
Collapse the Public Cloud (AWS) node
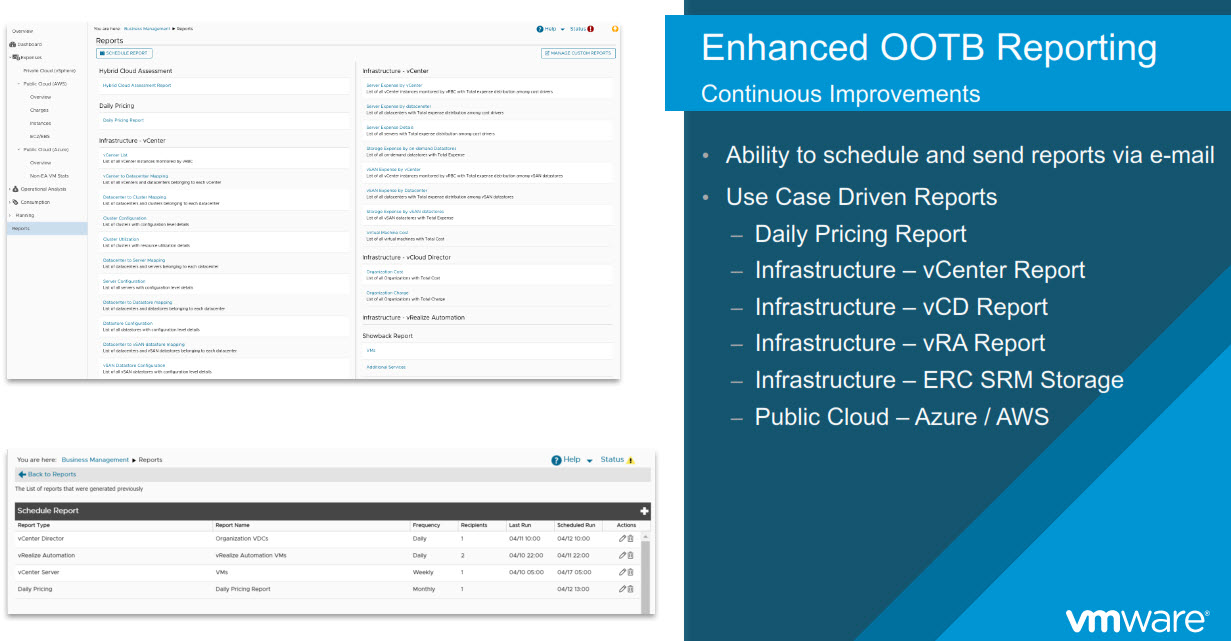click(x=18, y=84)
